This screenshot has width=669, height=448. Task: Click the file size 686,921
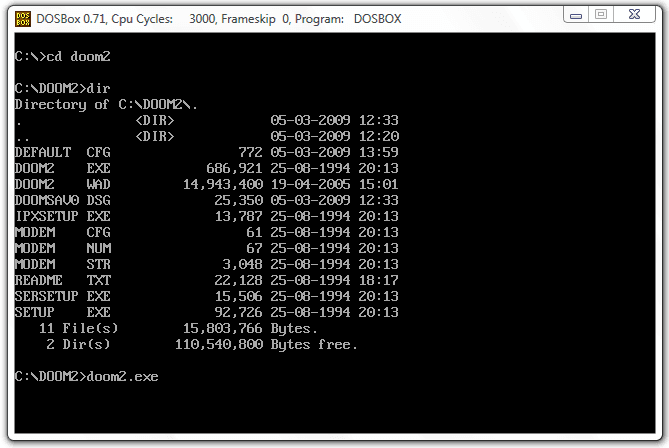click(x=234, y=168)
